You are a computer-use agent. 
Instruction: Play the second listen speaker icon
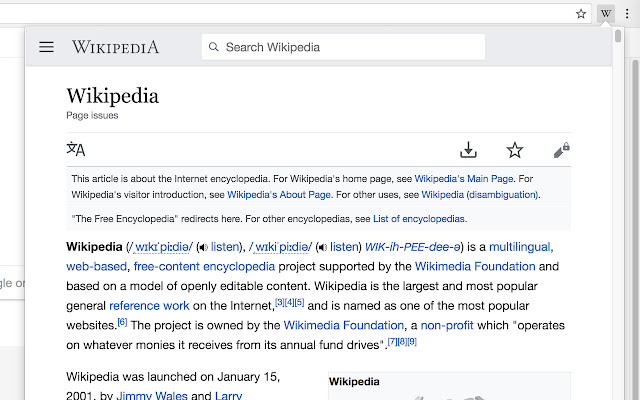[323, 247]
